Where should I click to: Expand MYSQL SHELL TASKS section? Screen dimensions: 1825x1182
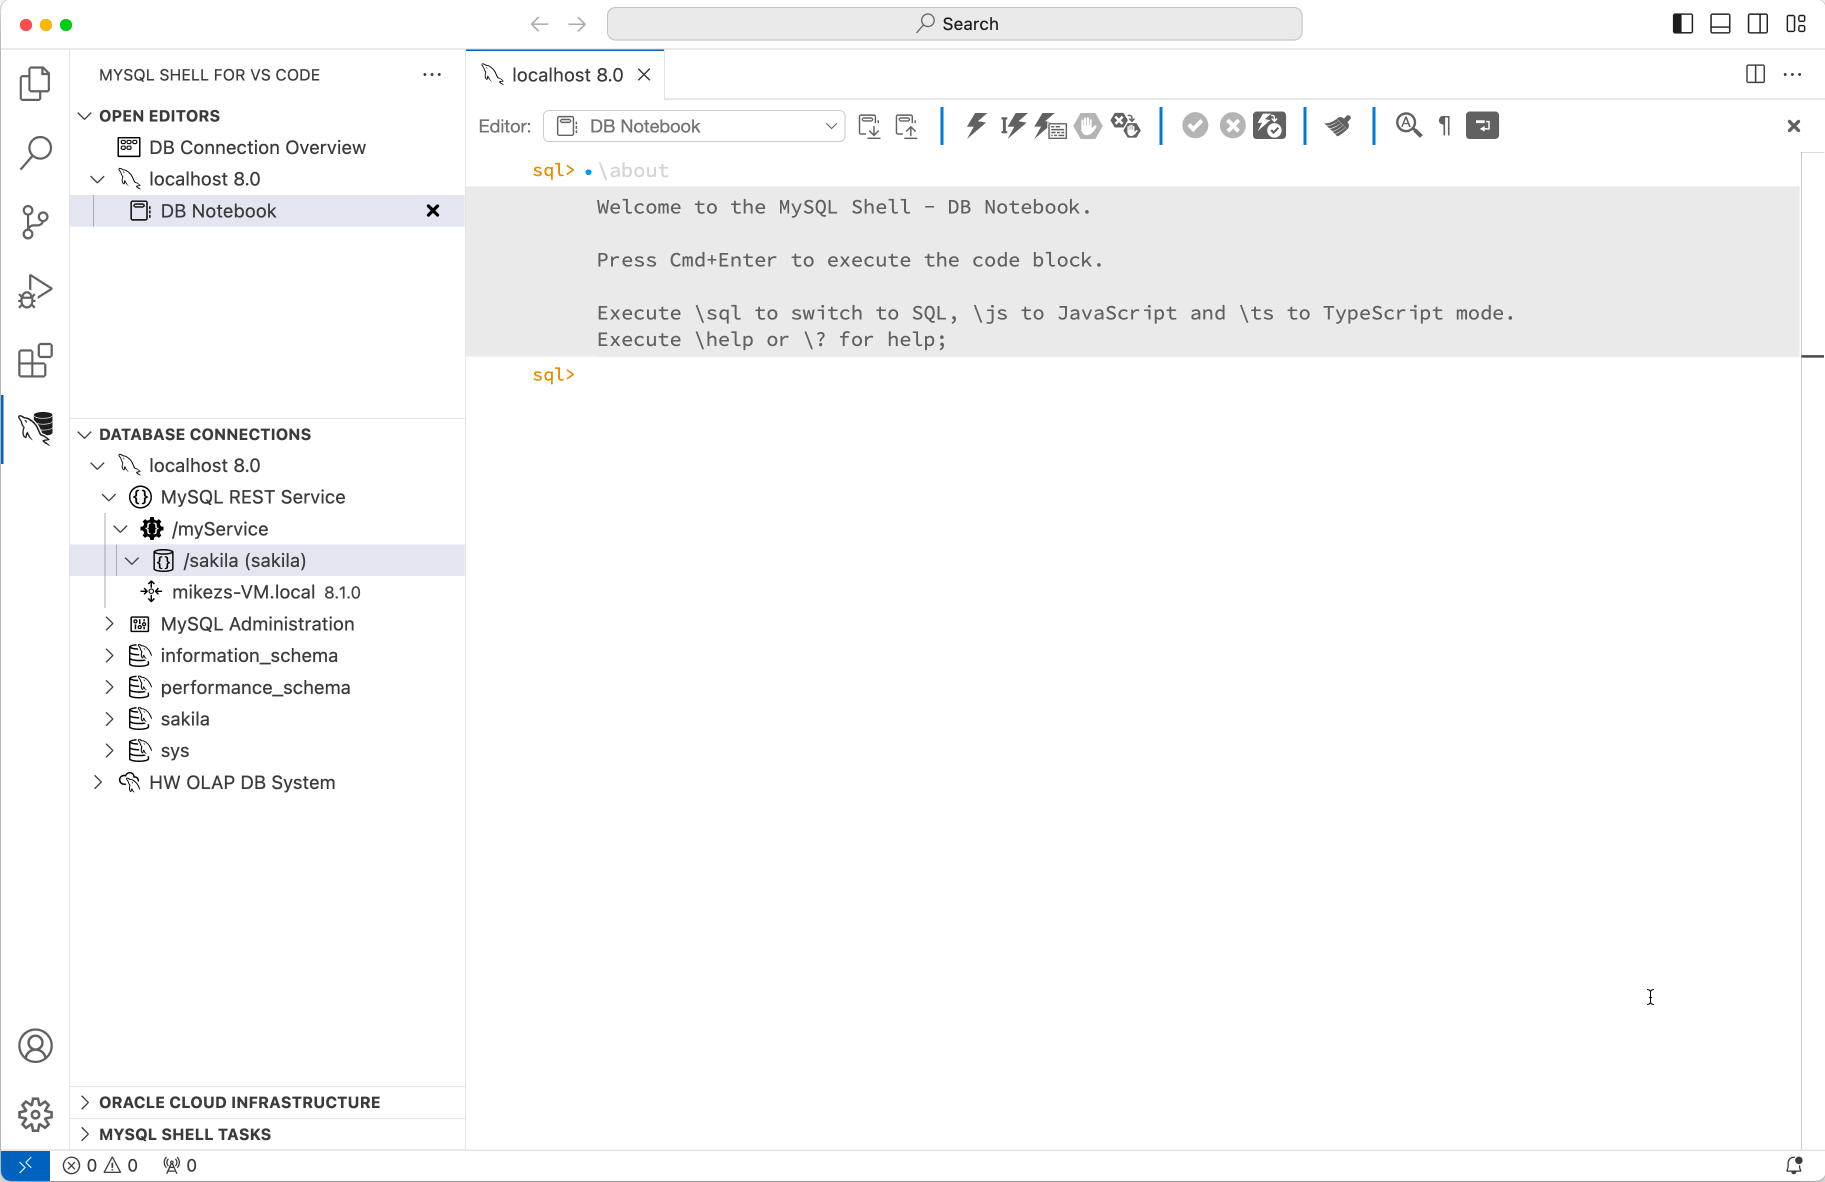tap(185, 1134)
